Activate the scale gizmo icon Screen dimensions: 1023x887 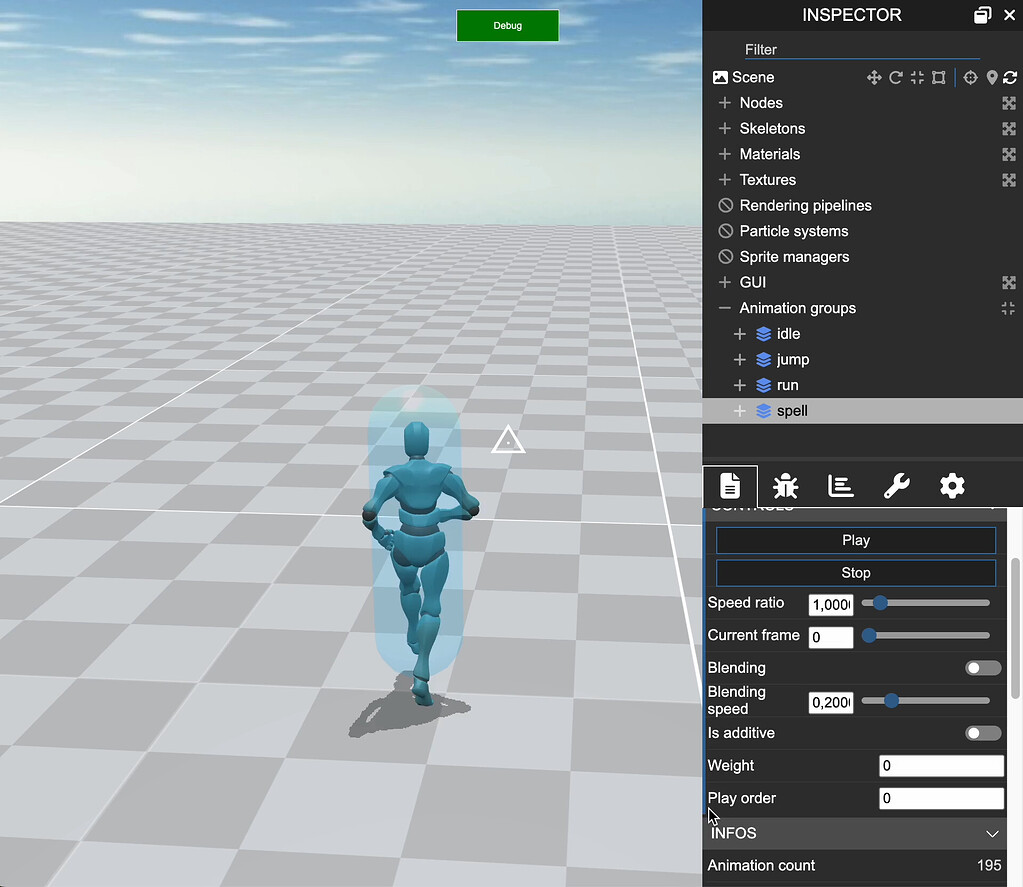(916, 77)
